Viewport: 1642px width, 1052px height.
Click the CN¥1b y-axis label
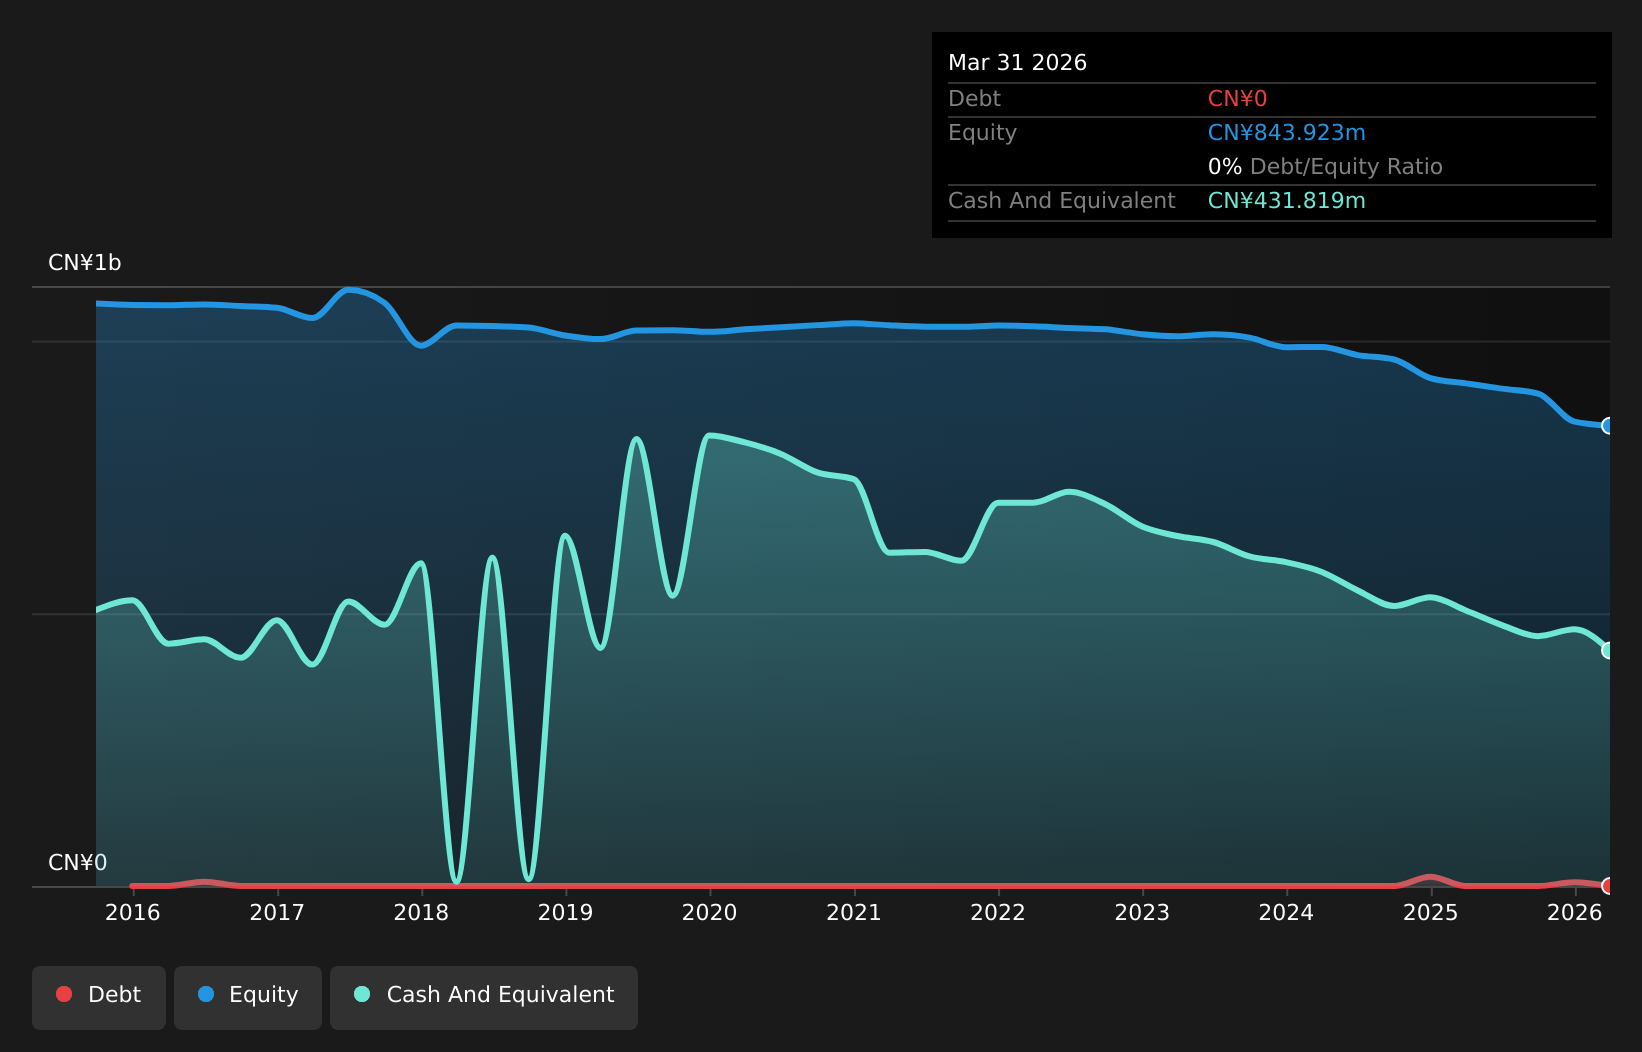pyautogui.click(x=85, y=263)
